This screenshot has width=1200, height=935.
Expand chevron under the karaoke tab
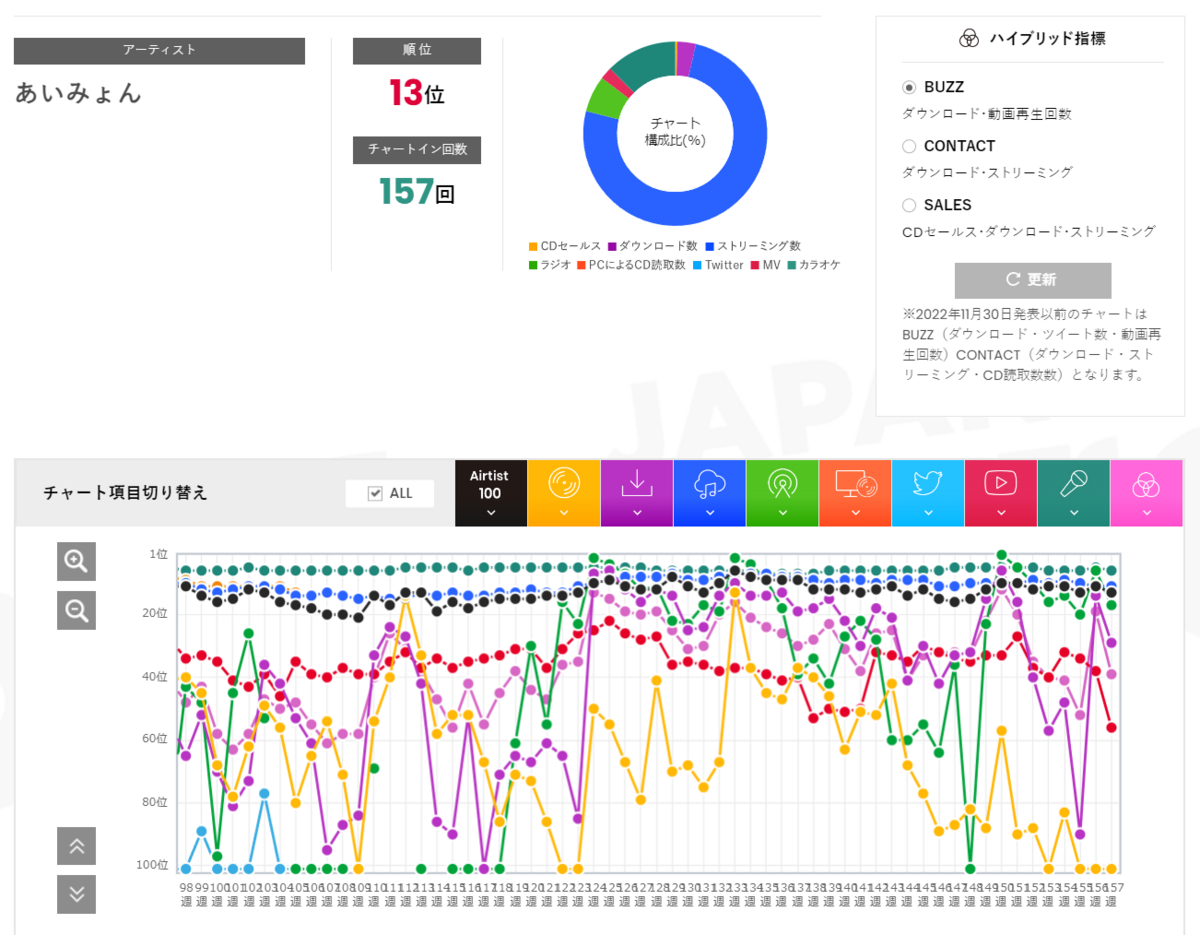(x=1074, y=513)
